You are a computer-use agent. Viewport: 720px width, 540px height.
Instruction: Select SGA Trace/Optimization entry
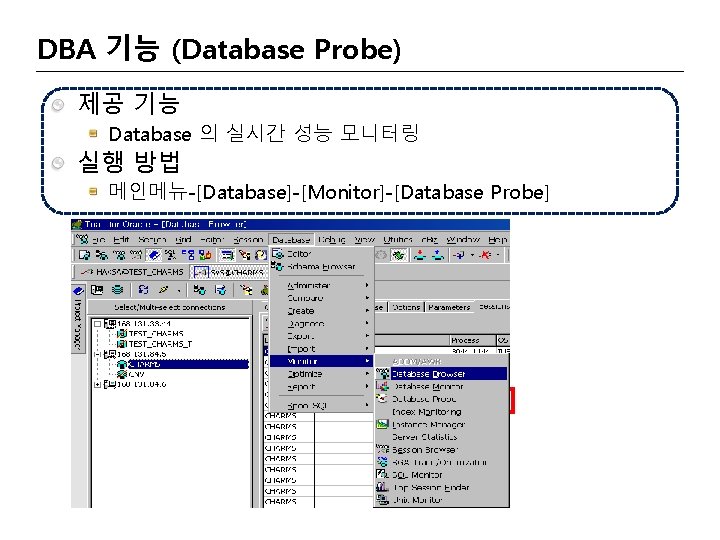tap(441, 462)
